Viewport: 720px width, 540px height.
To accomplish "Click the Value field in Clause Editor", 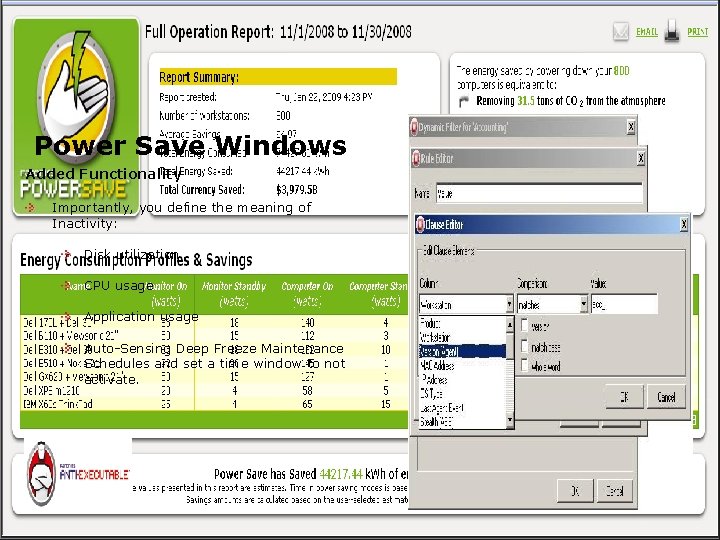I will coord(624,304).
